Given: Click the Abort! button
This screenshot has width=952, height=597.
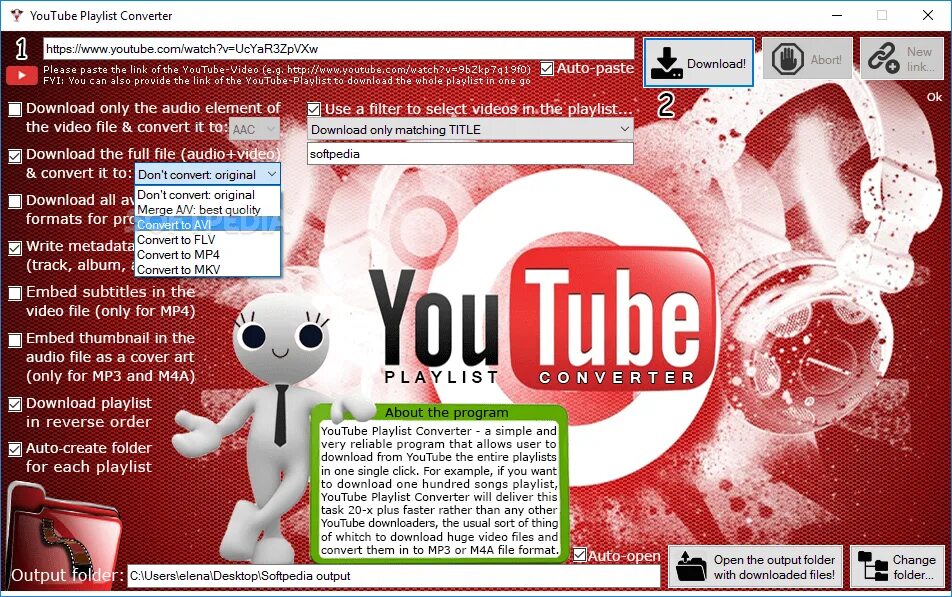Looking at the screenshot, I should tap(807, 59).
